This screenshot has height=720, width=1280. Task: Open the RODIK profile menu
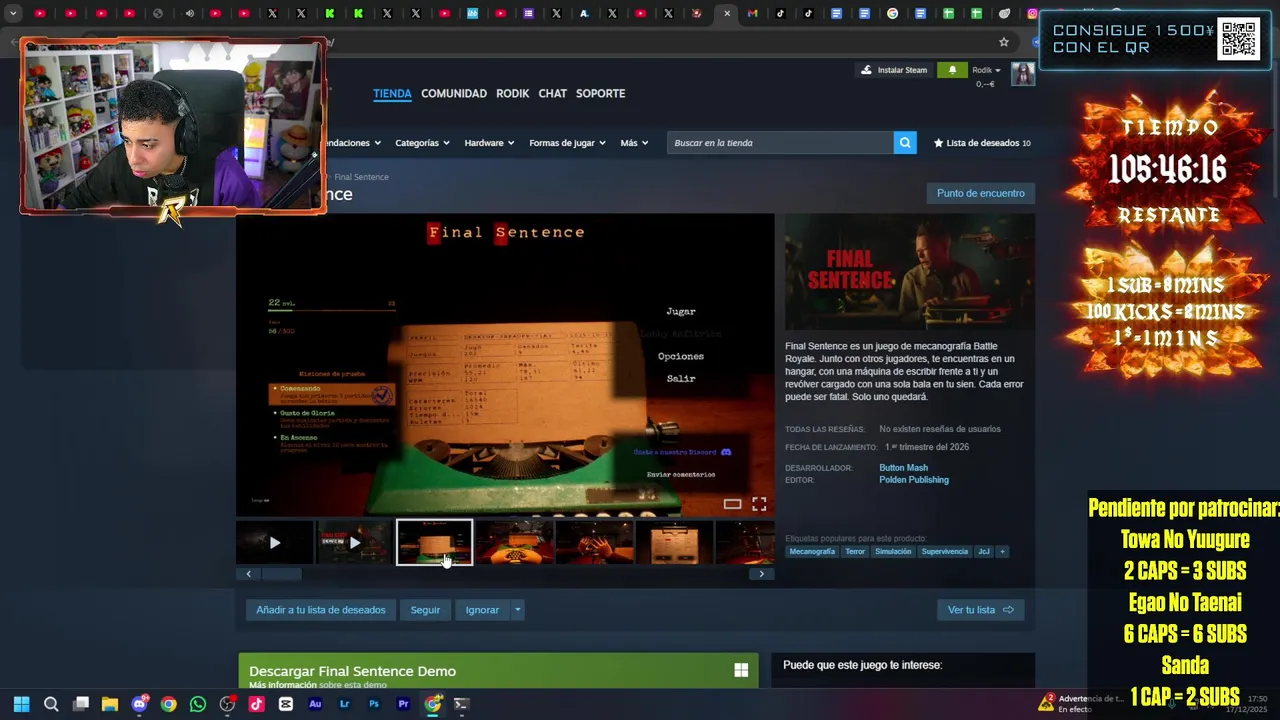[x=512, y=93]
